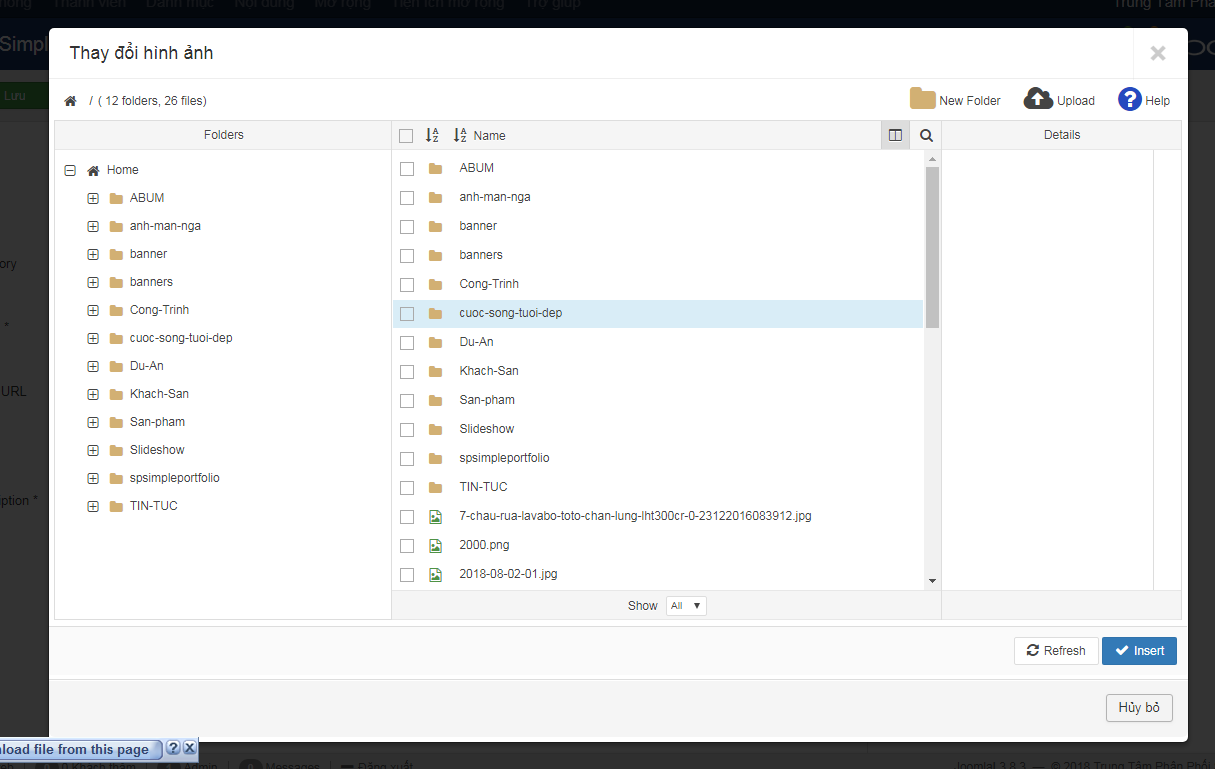Expand the Slideshow folder in the tree
Screen dimensions: 1215x769
point(93,450)
